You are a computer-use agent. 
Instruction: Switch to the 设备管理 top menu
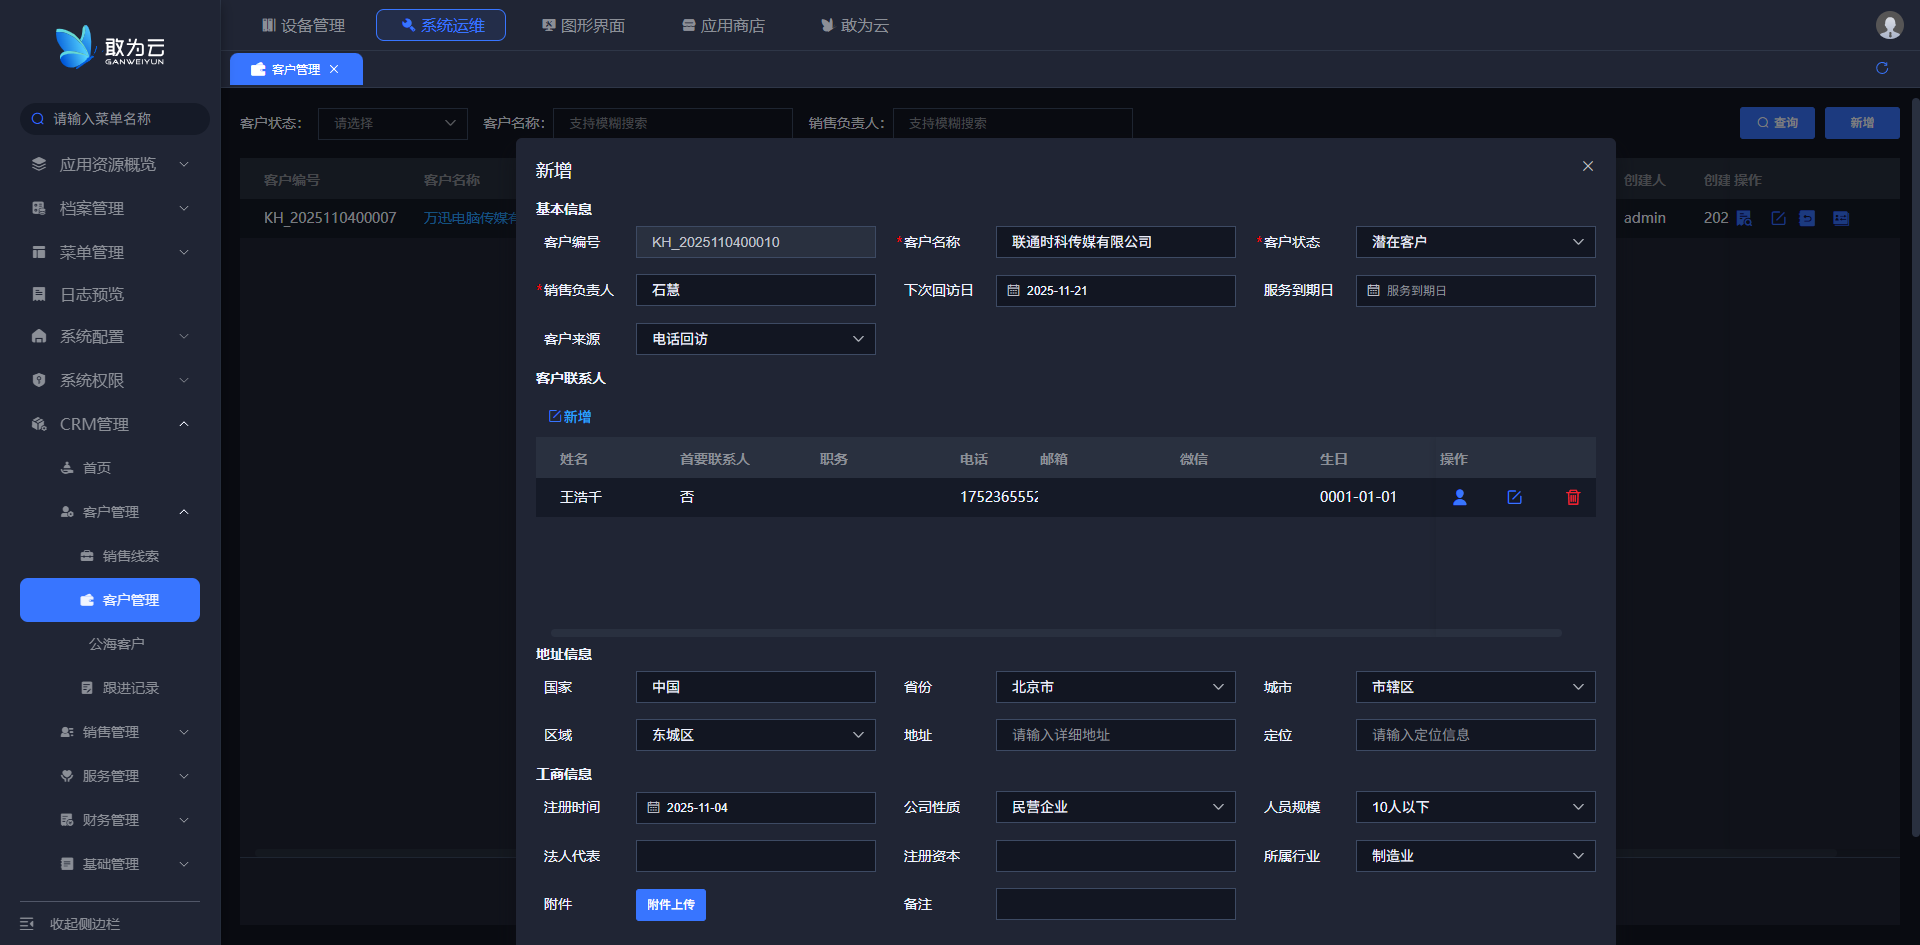(303, 25)
